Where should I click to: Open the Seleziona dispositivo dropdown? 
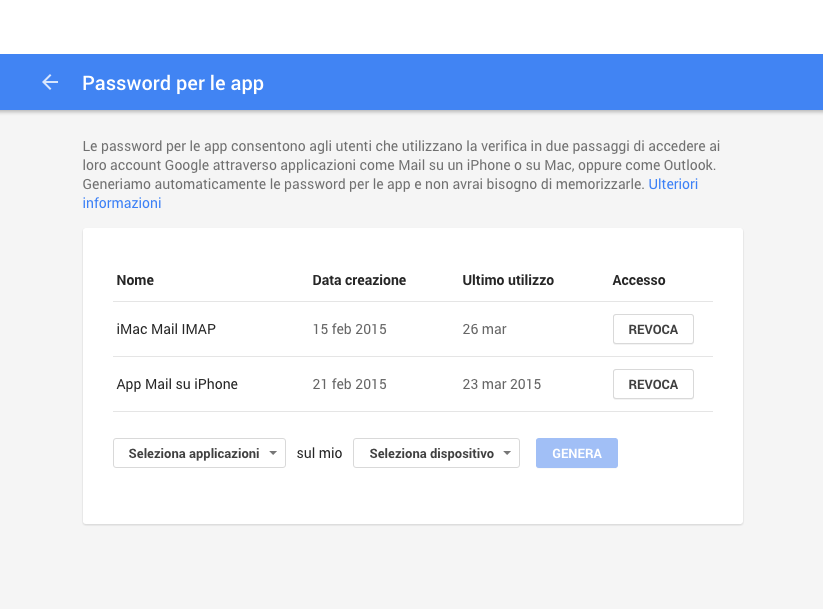click(x=436, y=453)
